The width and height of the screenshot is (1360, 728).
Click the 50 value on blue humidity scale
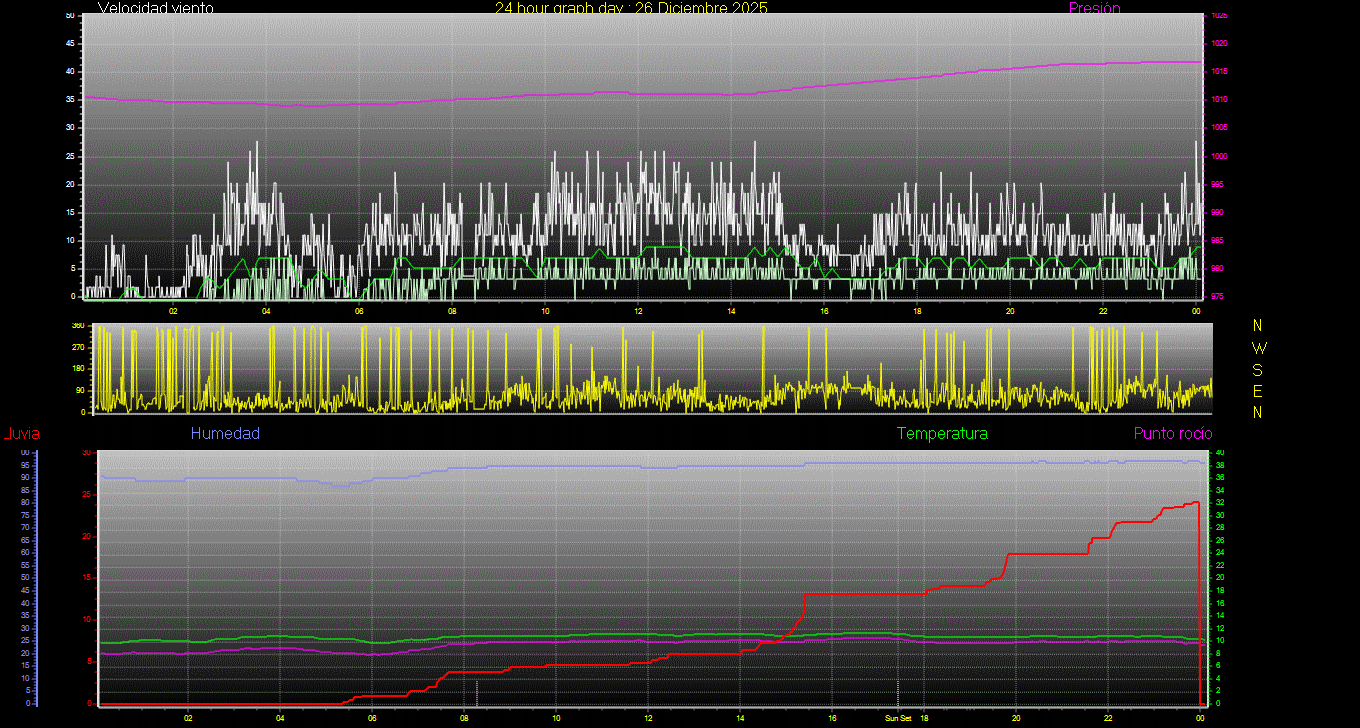pyautogui.click(x=24, y=577)
